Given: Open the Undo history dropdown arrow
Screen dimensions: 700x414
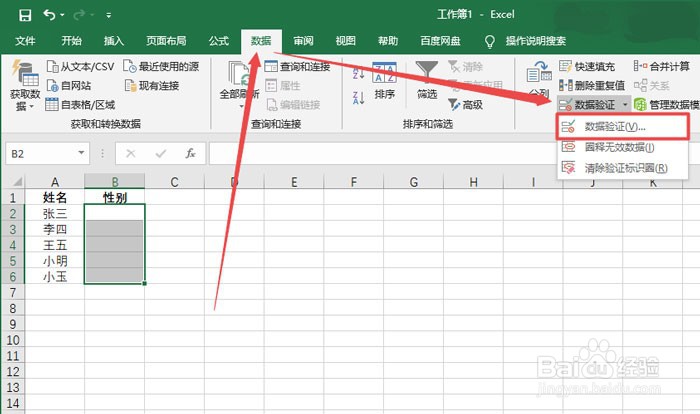Looking at the screenshot, I should [x=62, y=15].
